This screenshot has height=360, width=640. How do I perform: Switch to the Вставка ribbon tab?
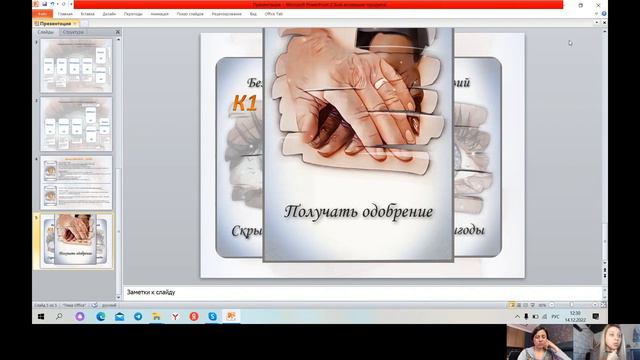pos(87,14)
